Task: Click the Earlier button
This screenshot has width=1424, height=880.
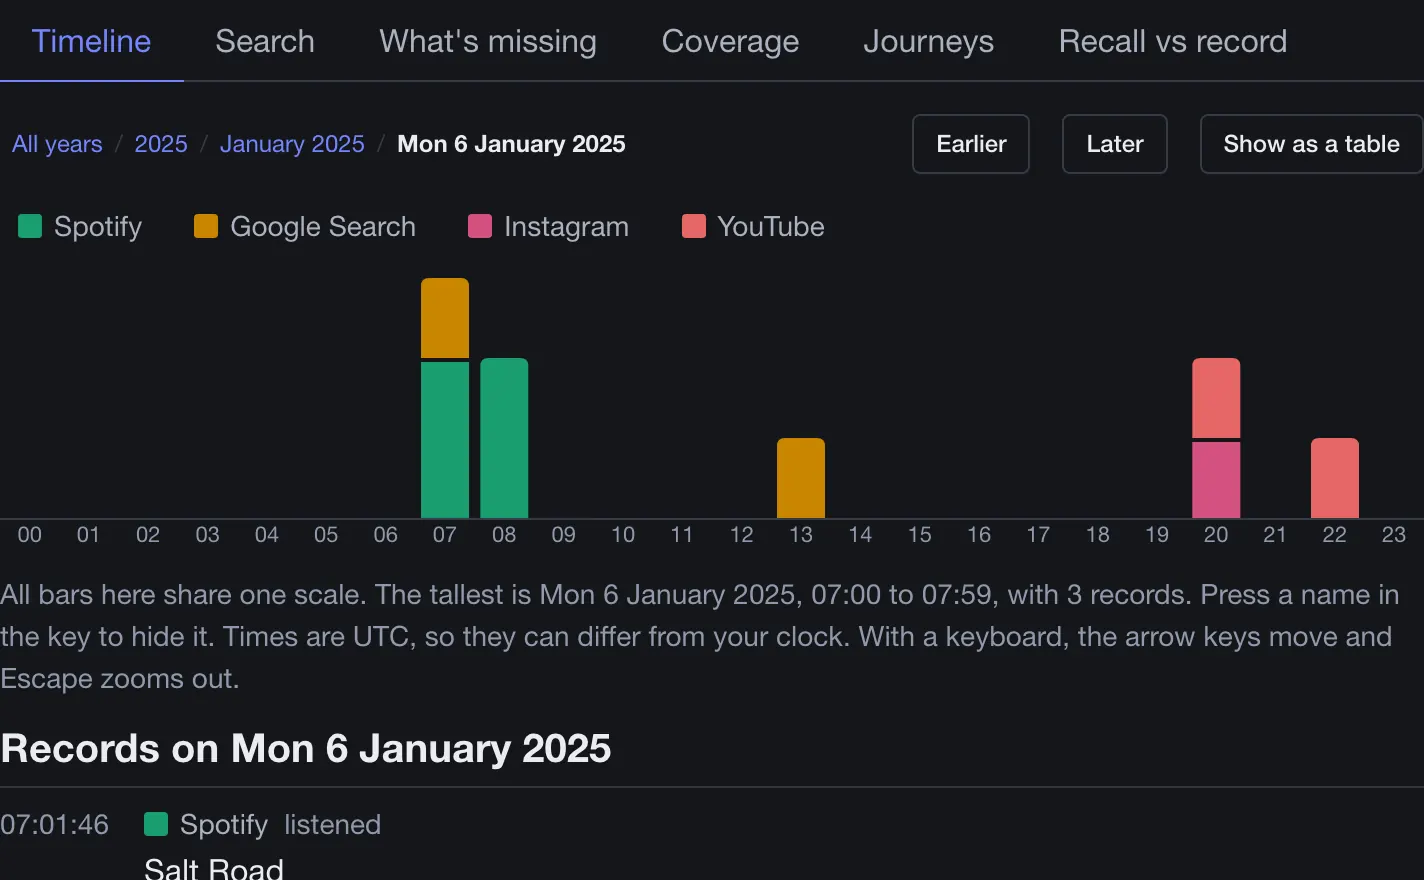Action: click(x=971, y=144)
